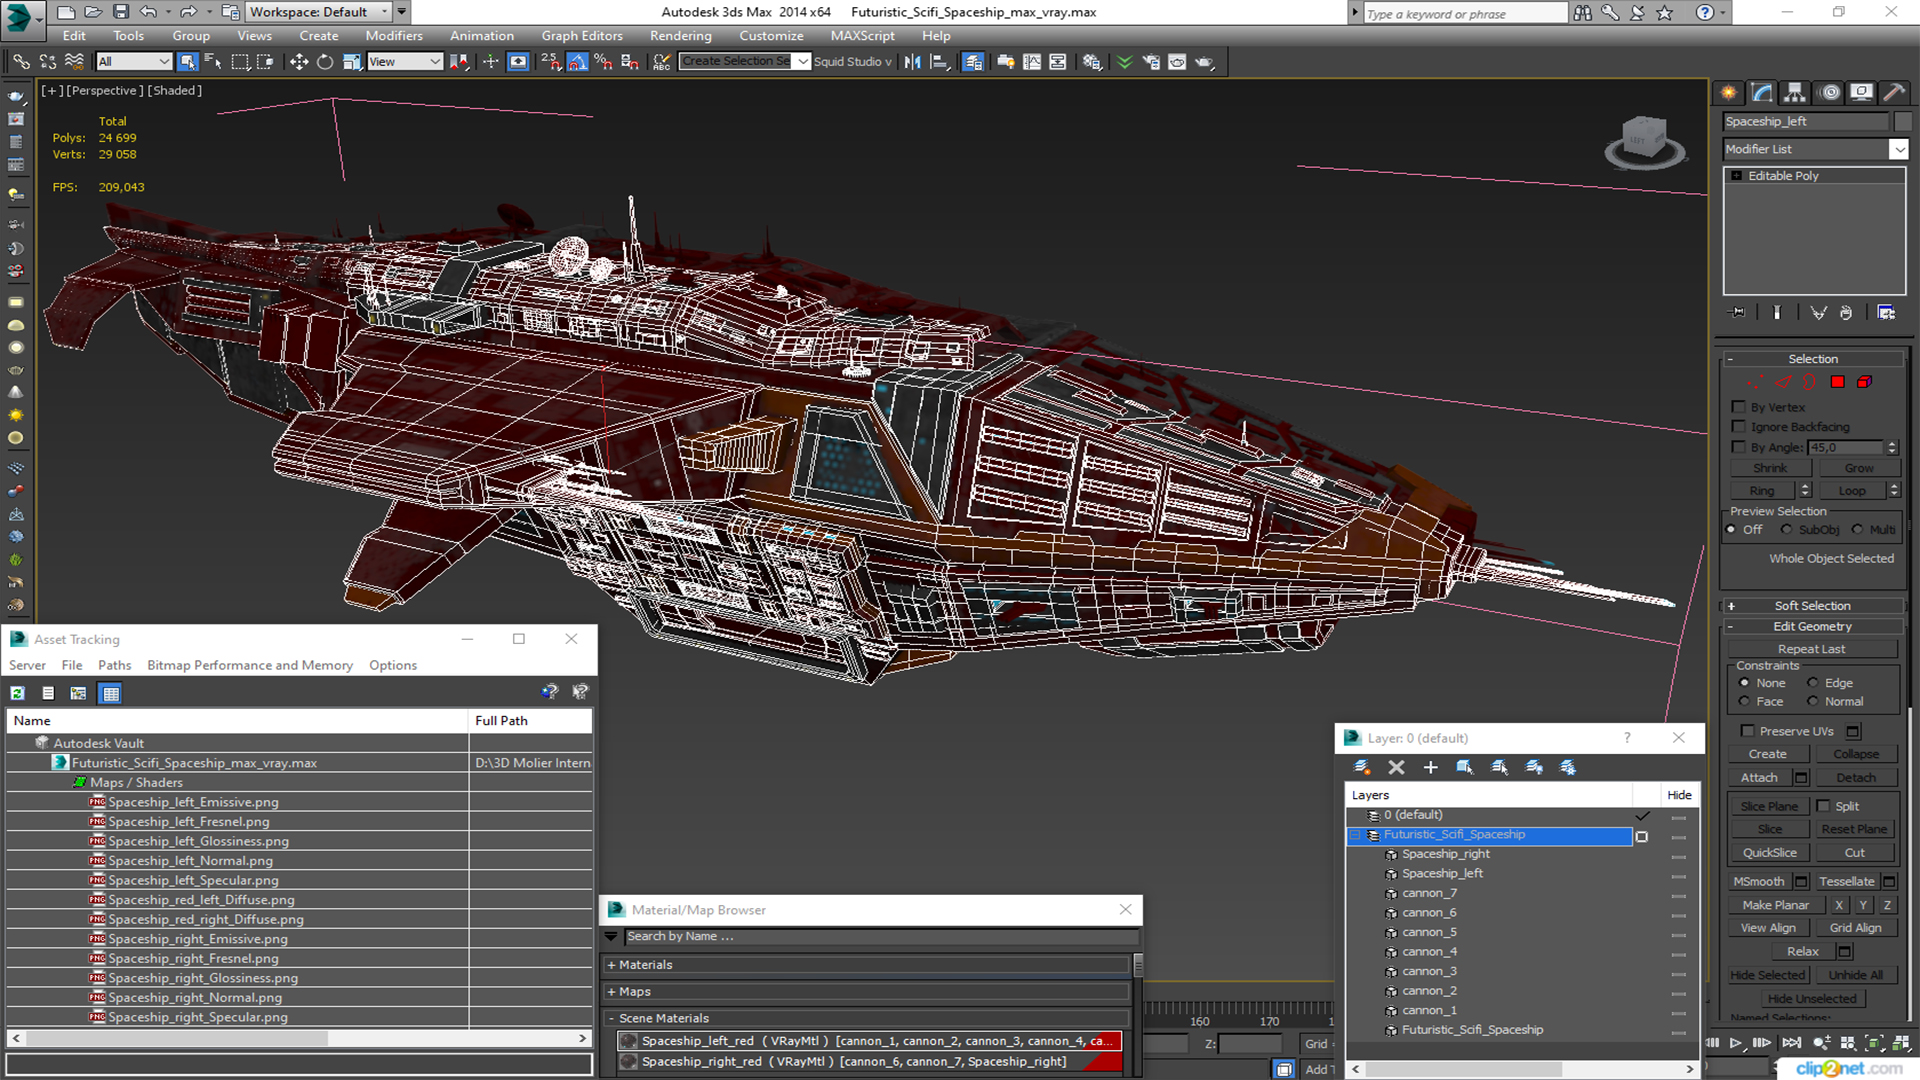Select Edge constraint radio button
Viewport: 1920px width, 1080px height.
tap(1812, 683)
